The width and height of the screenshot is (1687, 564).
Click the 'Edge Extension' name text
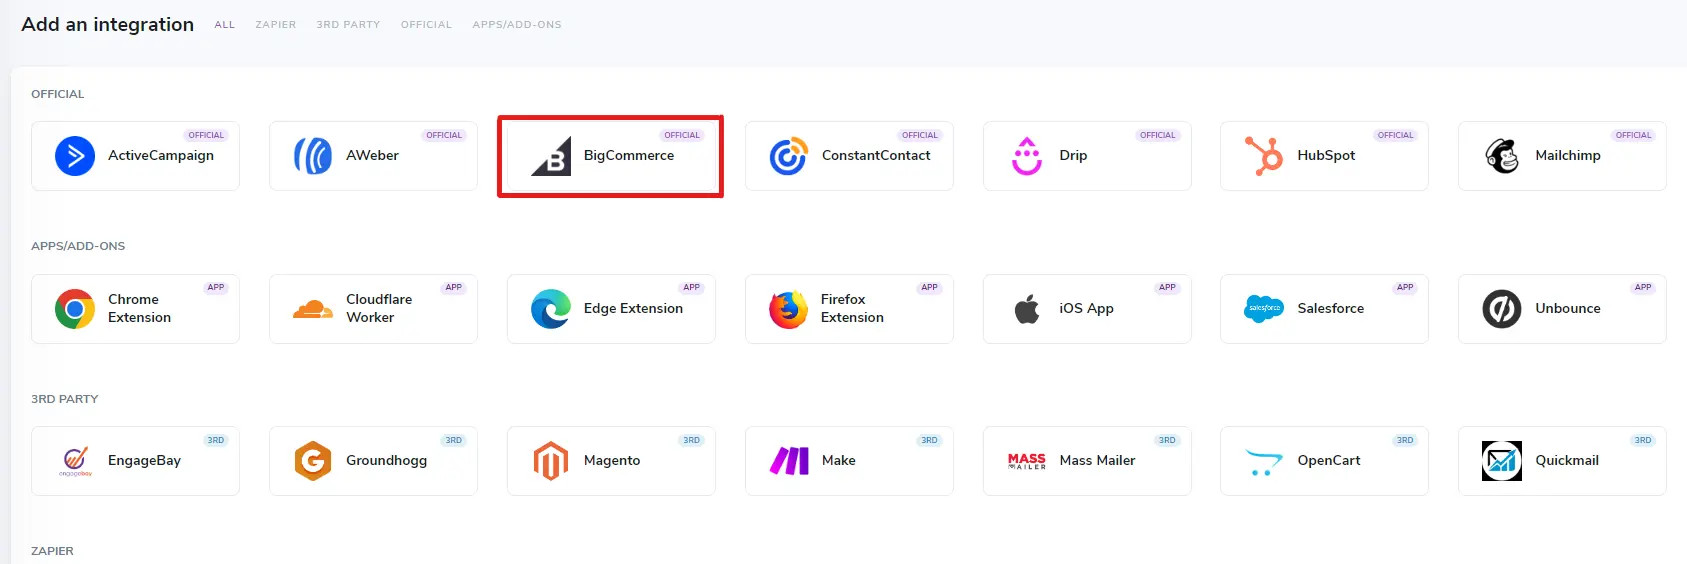633,309
